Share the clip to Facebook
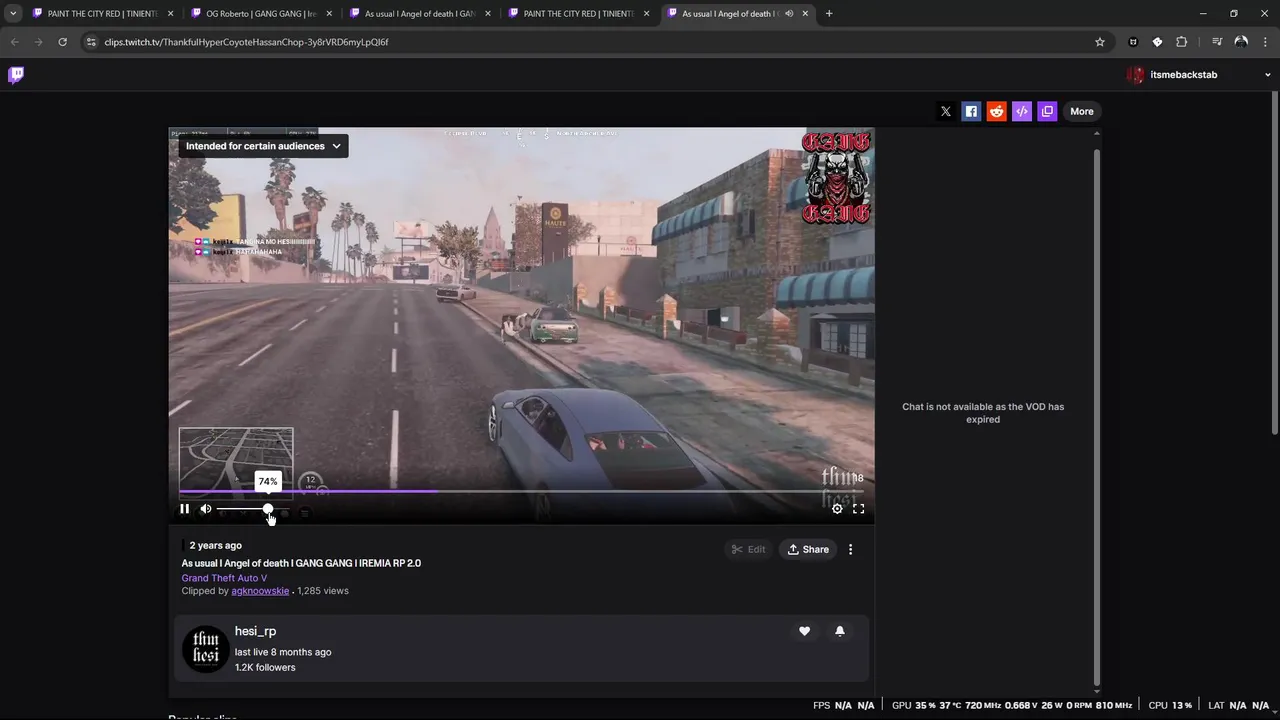Image resolution: width=1280 pixels, height=720 pixels. 971,111
